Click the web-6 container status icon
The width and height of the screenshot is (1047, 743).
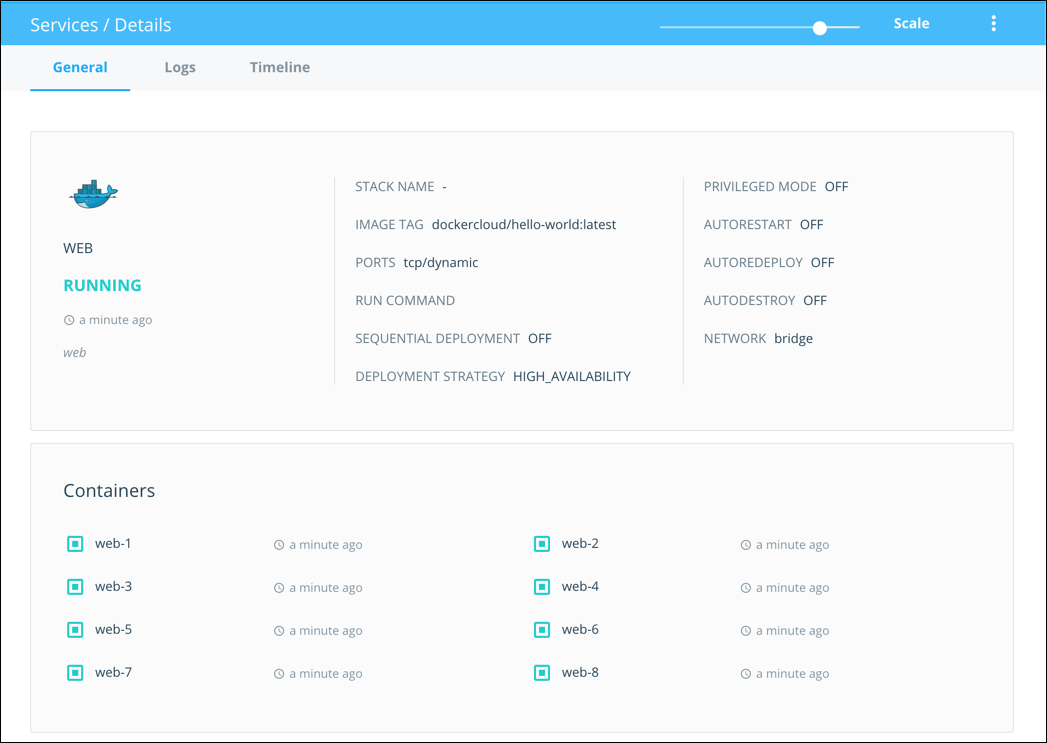click(x=542, y=630)
